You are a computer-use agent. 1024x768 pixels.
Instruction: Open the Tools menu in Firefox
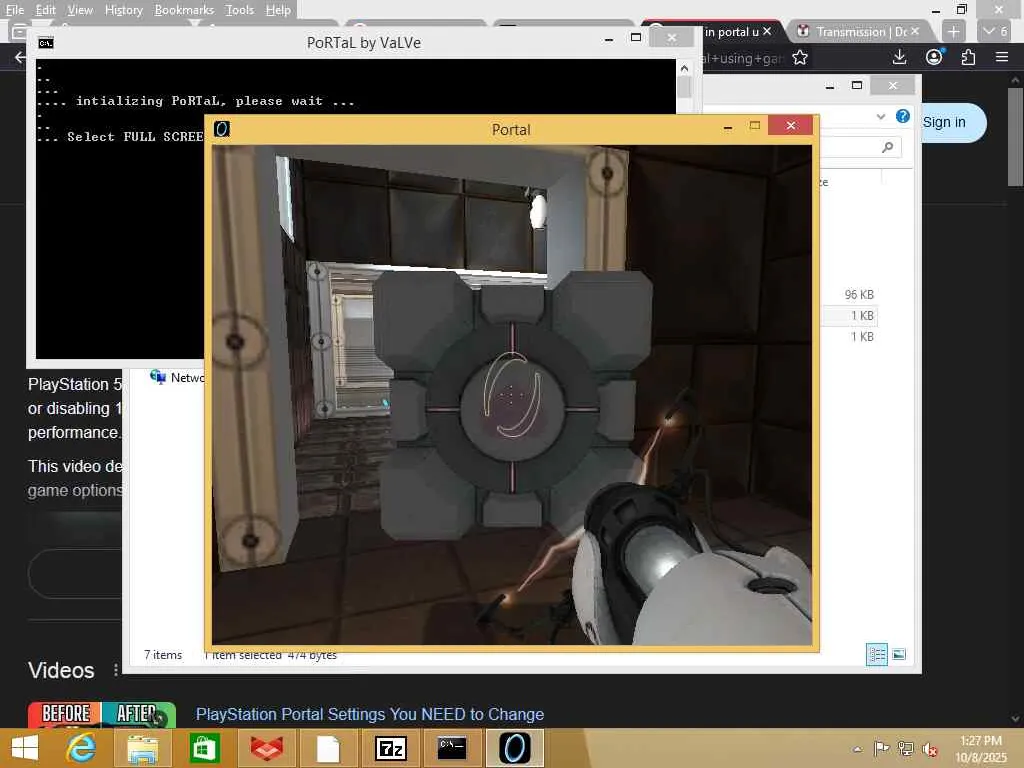point(239,10)
